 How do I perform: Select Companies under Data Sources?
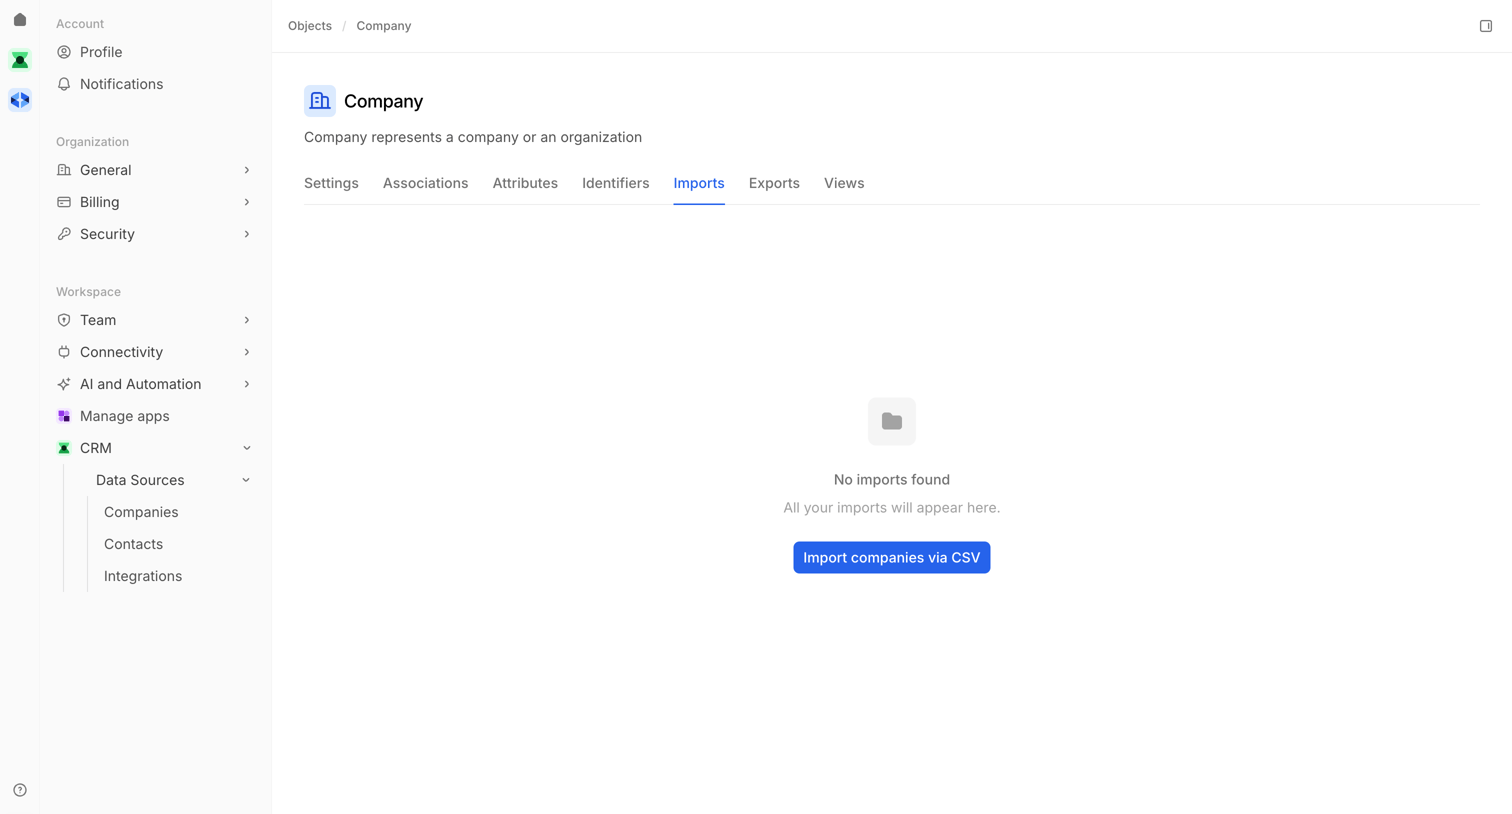(x=141, y=512)
